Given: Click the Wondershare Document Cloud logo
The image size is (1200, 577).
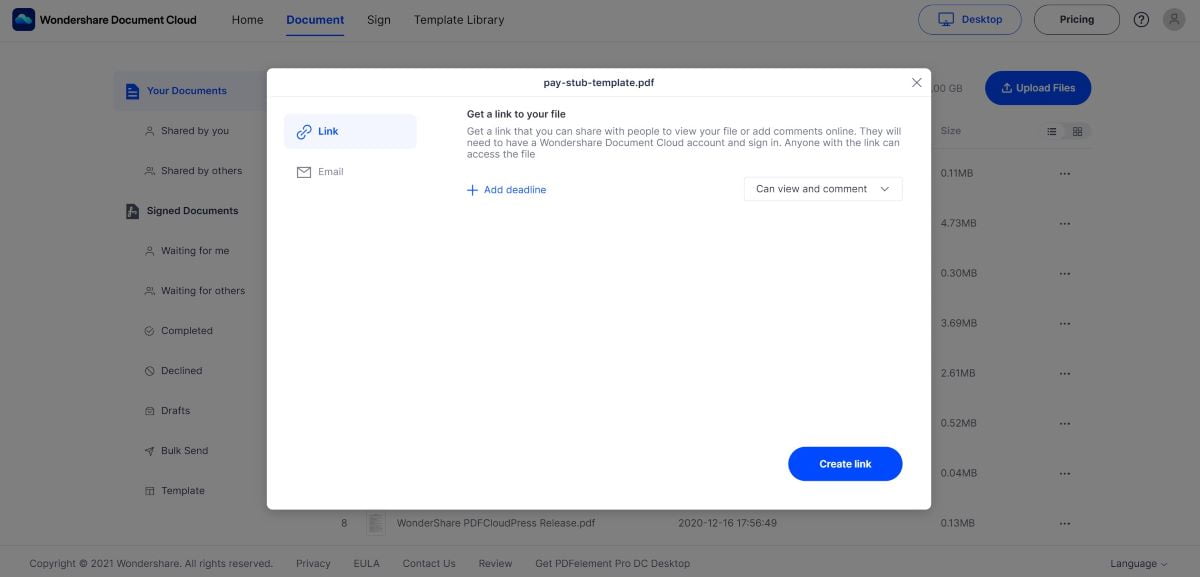Looking at the screenshot, I should [x=104, y=19].
